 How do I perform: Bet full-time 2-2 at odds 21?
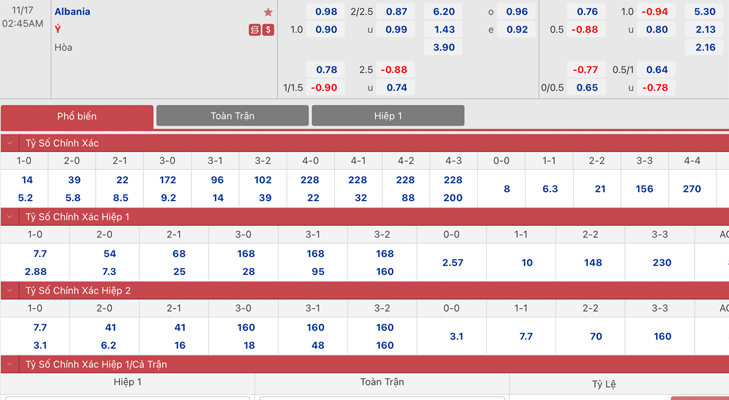click(600, 189)
